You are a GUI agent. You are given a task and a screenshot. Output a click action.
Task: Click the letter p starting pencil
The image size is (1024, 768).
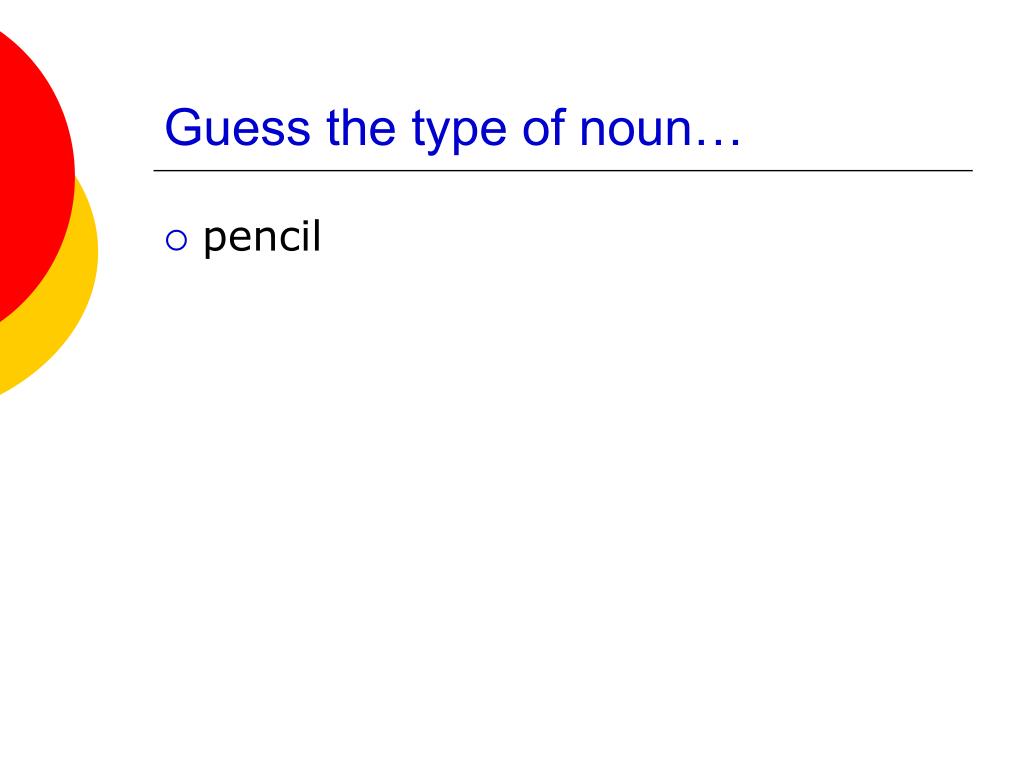[216, 240]
